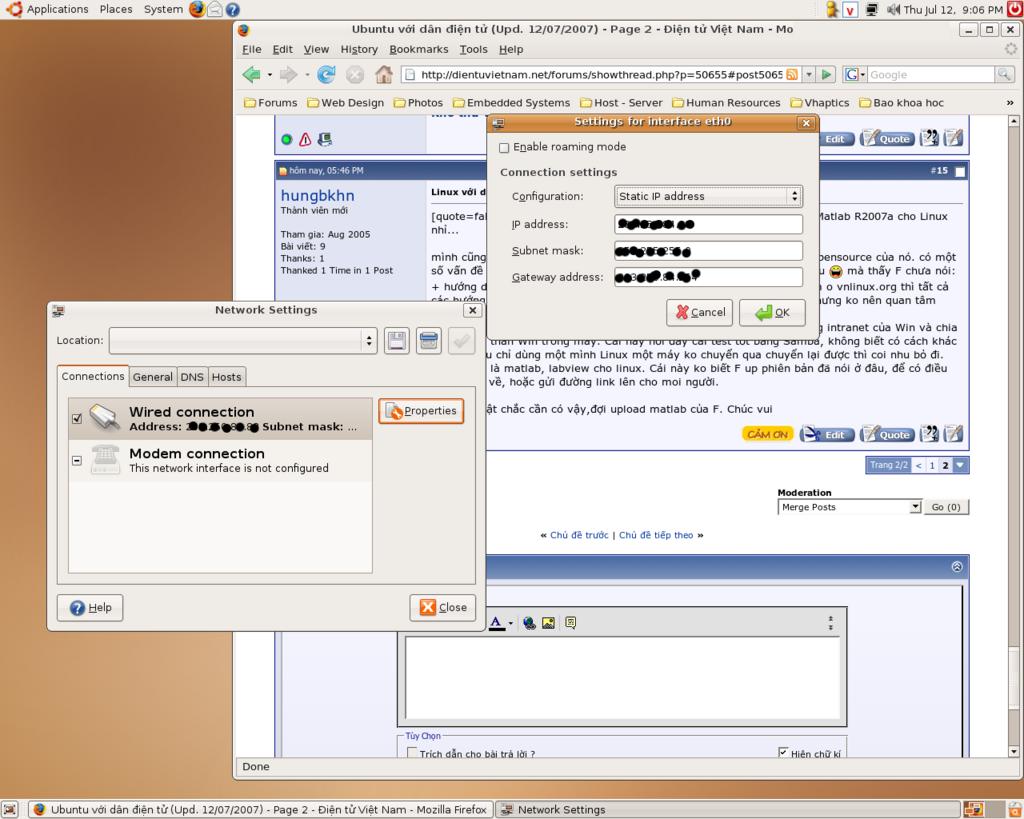Click the search magnifier button
The height and width of the screenshot is (819, 1024).
coord(1004,74)
